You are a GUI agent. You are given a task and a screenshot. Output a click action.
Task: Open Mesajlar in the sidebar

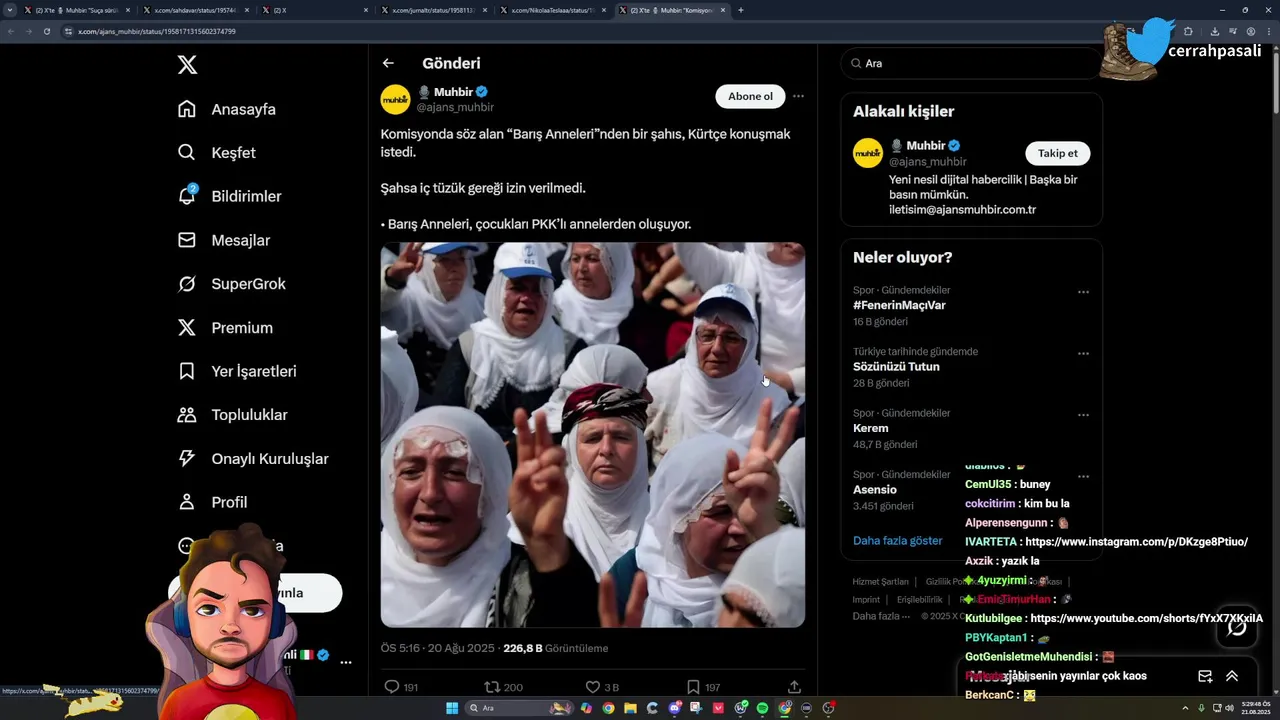(224, 240)
